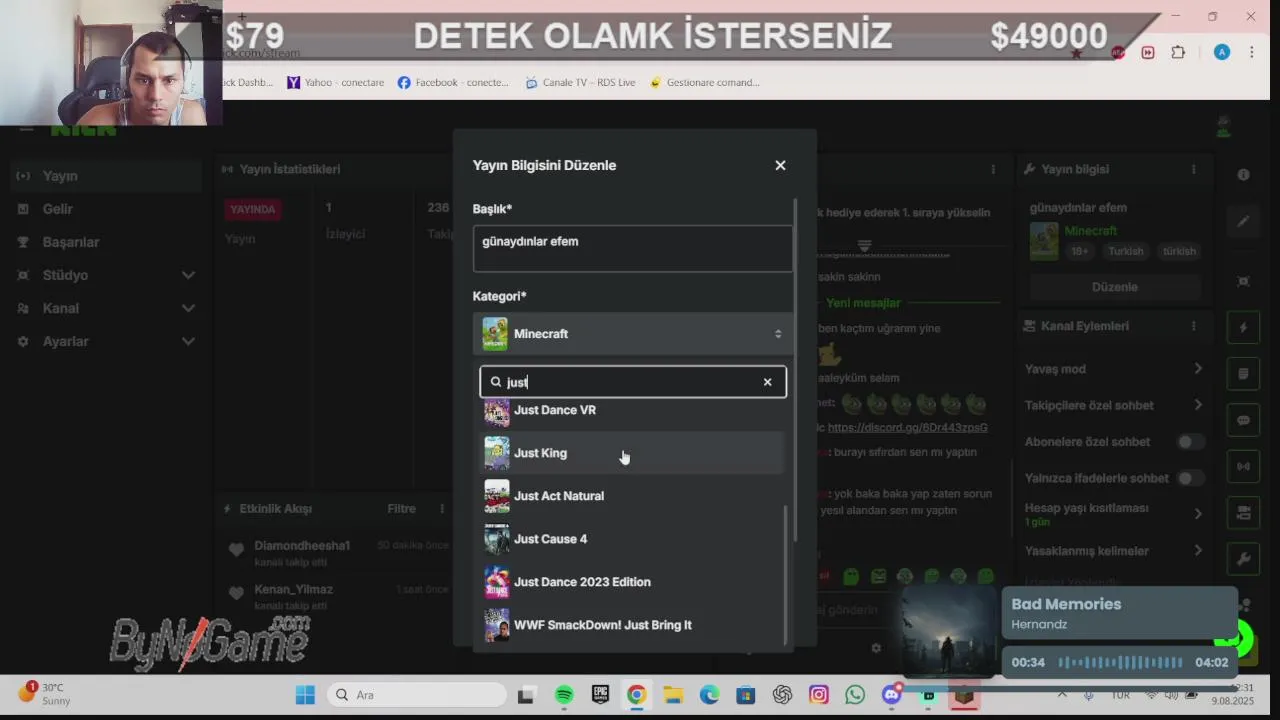
Task: Open Takipçilere özel sohbet settings
Action: point(1114,405)
